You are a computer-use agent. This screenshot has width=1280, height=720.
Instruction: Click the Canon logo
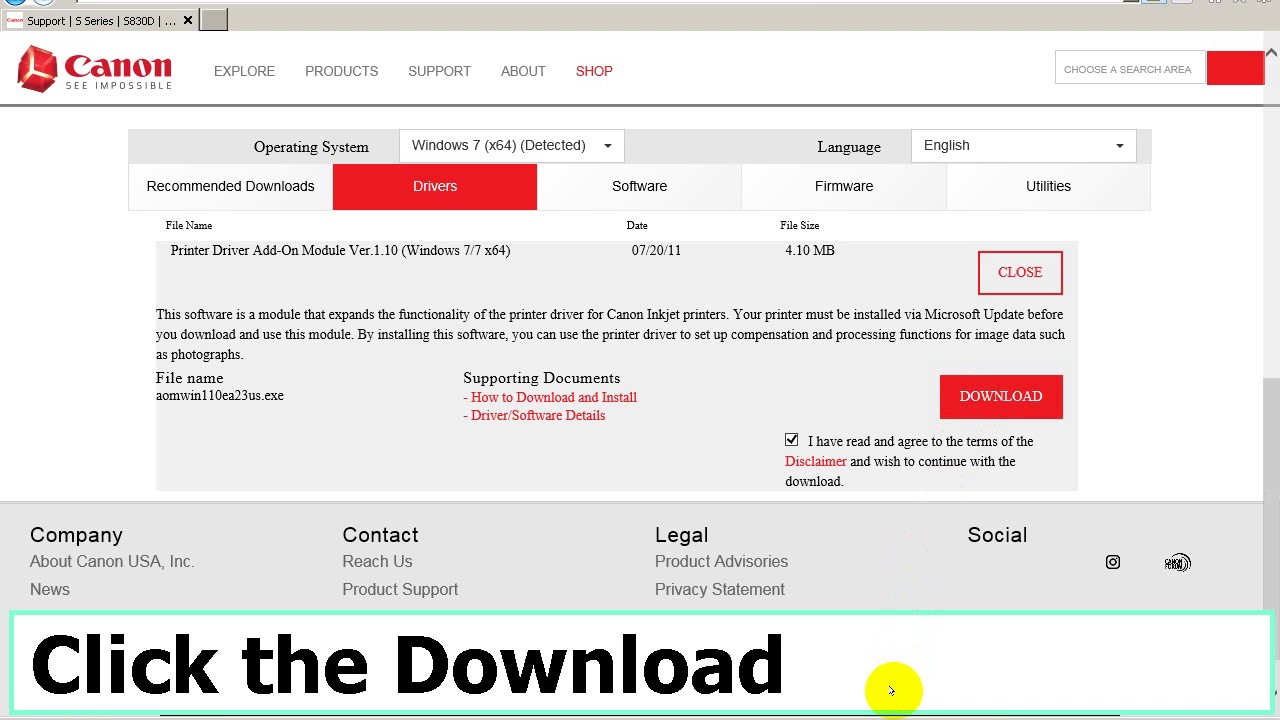(x=95, y=69)
